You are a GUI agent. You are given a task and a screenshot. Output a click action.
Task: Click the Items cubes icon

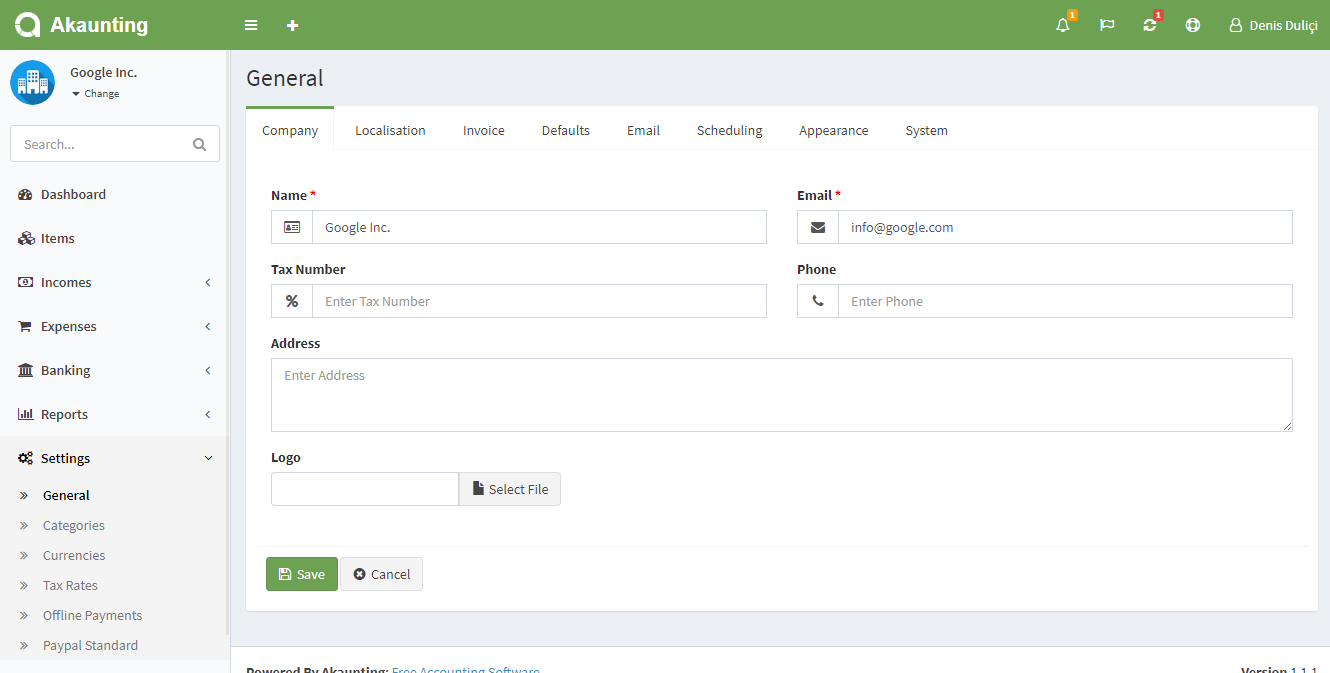[26, 238]
